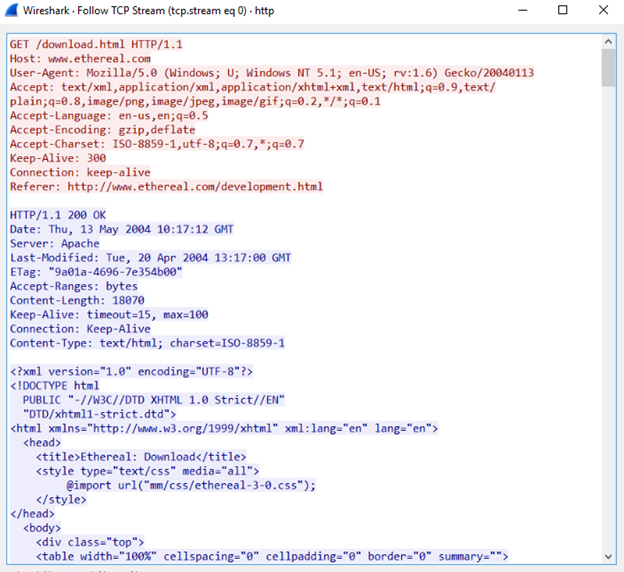Viewport: 624px width, 572px height.
Task: Click the Content-Type: text/html line
Action: (x=147, y=343)
